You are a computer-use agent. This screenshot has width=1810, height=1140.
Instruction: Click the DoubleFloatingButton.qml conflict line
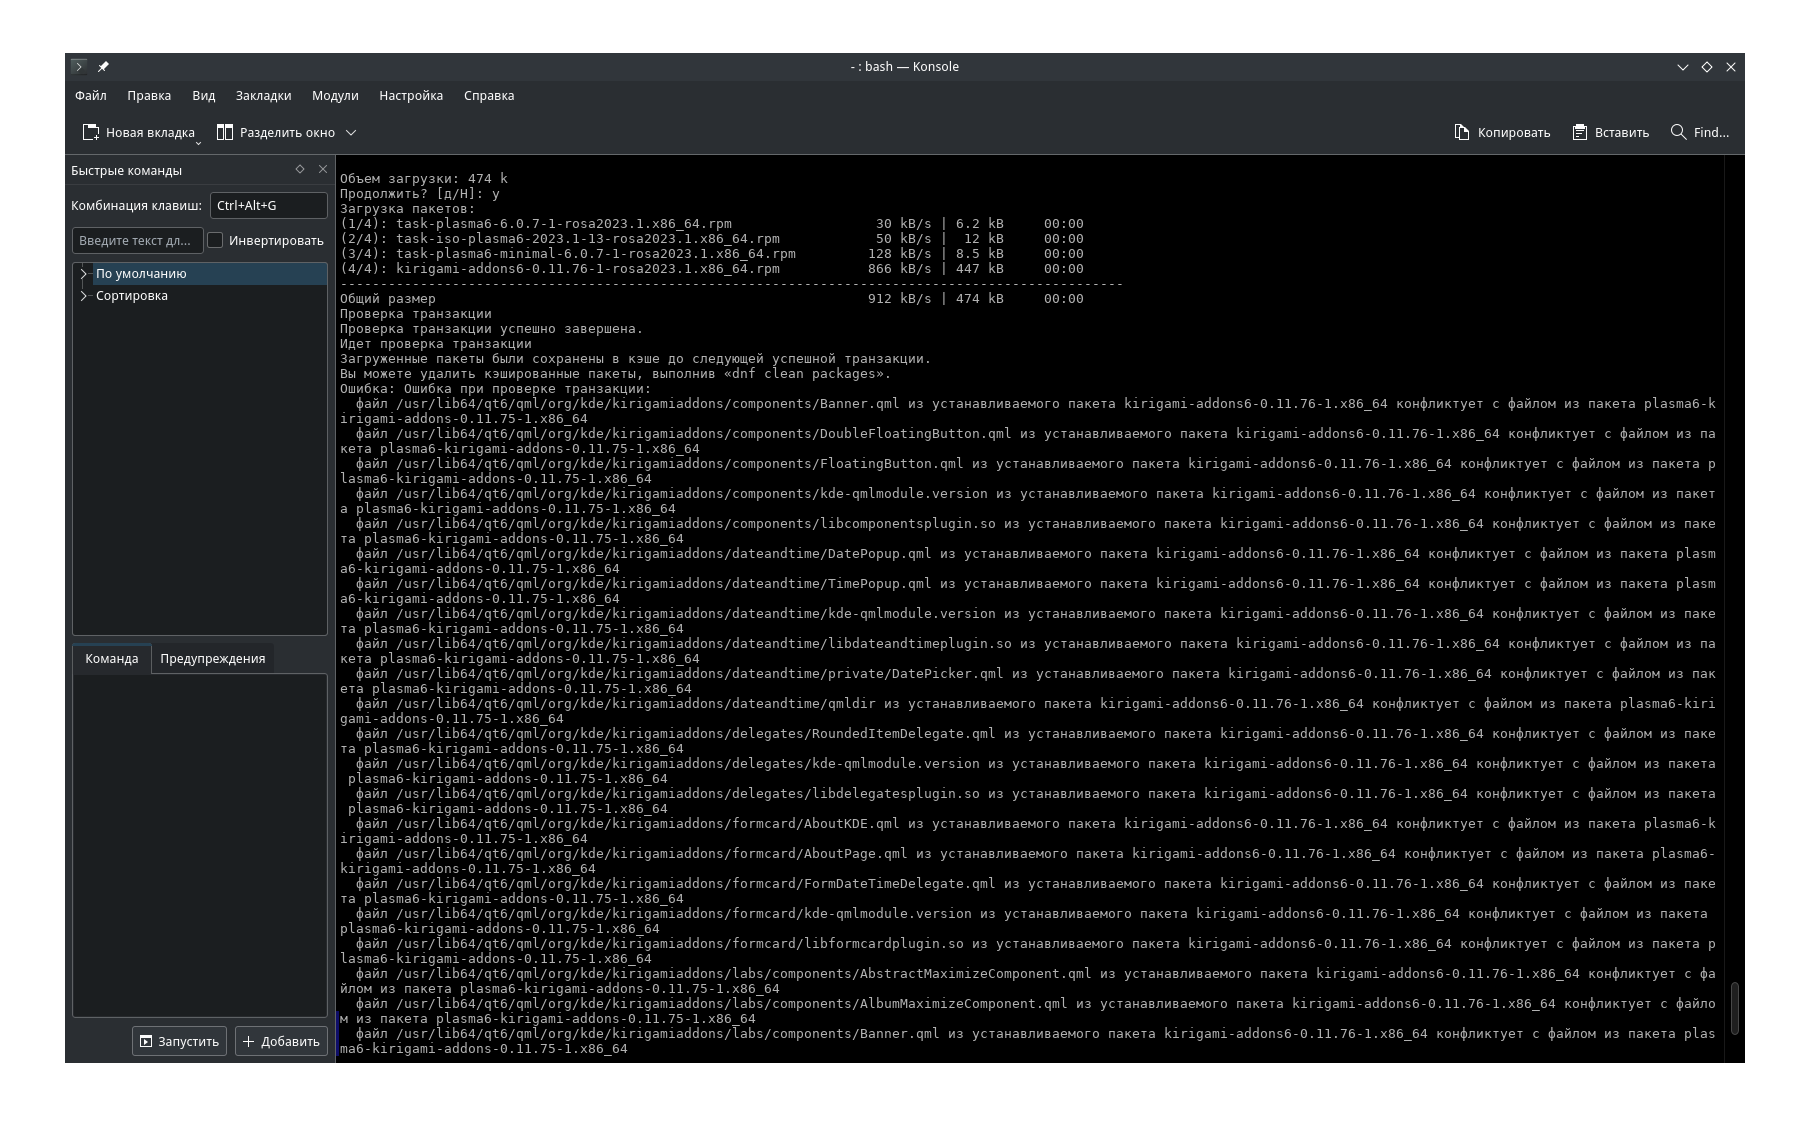point(1028,441)
